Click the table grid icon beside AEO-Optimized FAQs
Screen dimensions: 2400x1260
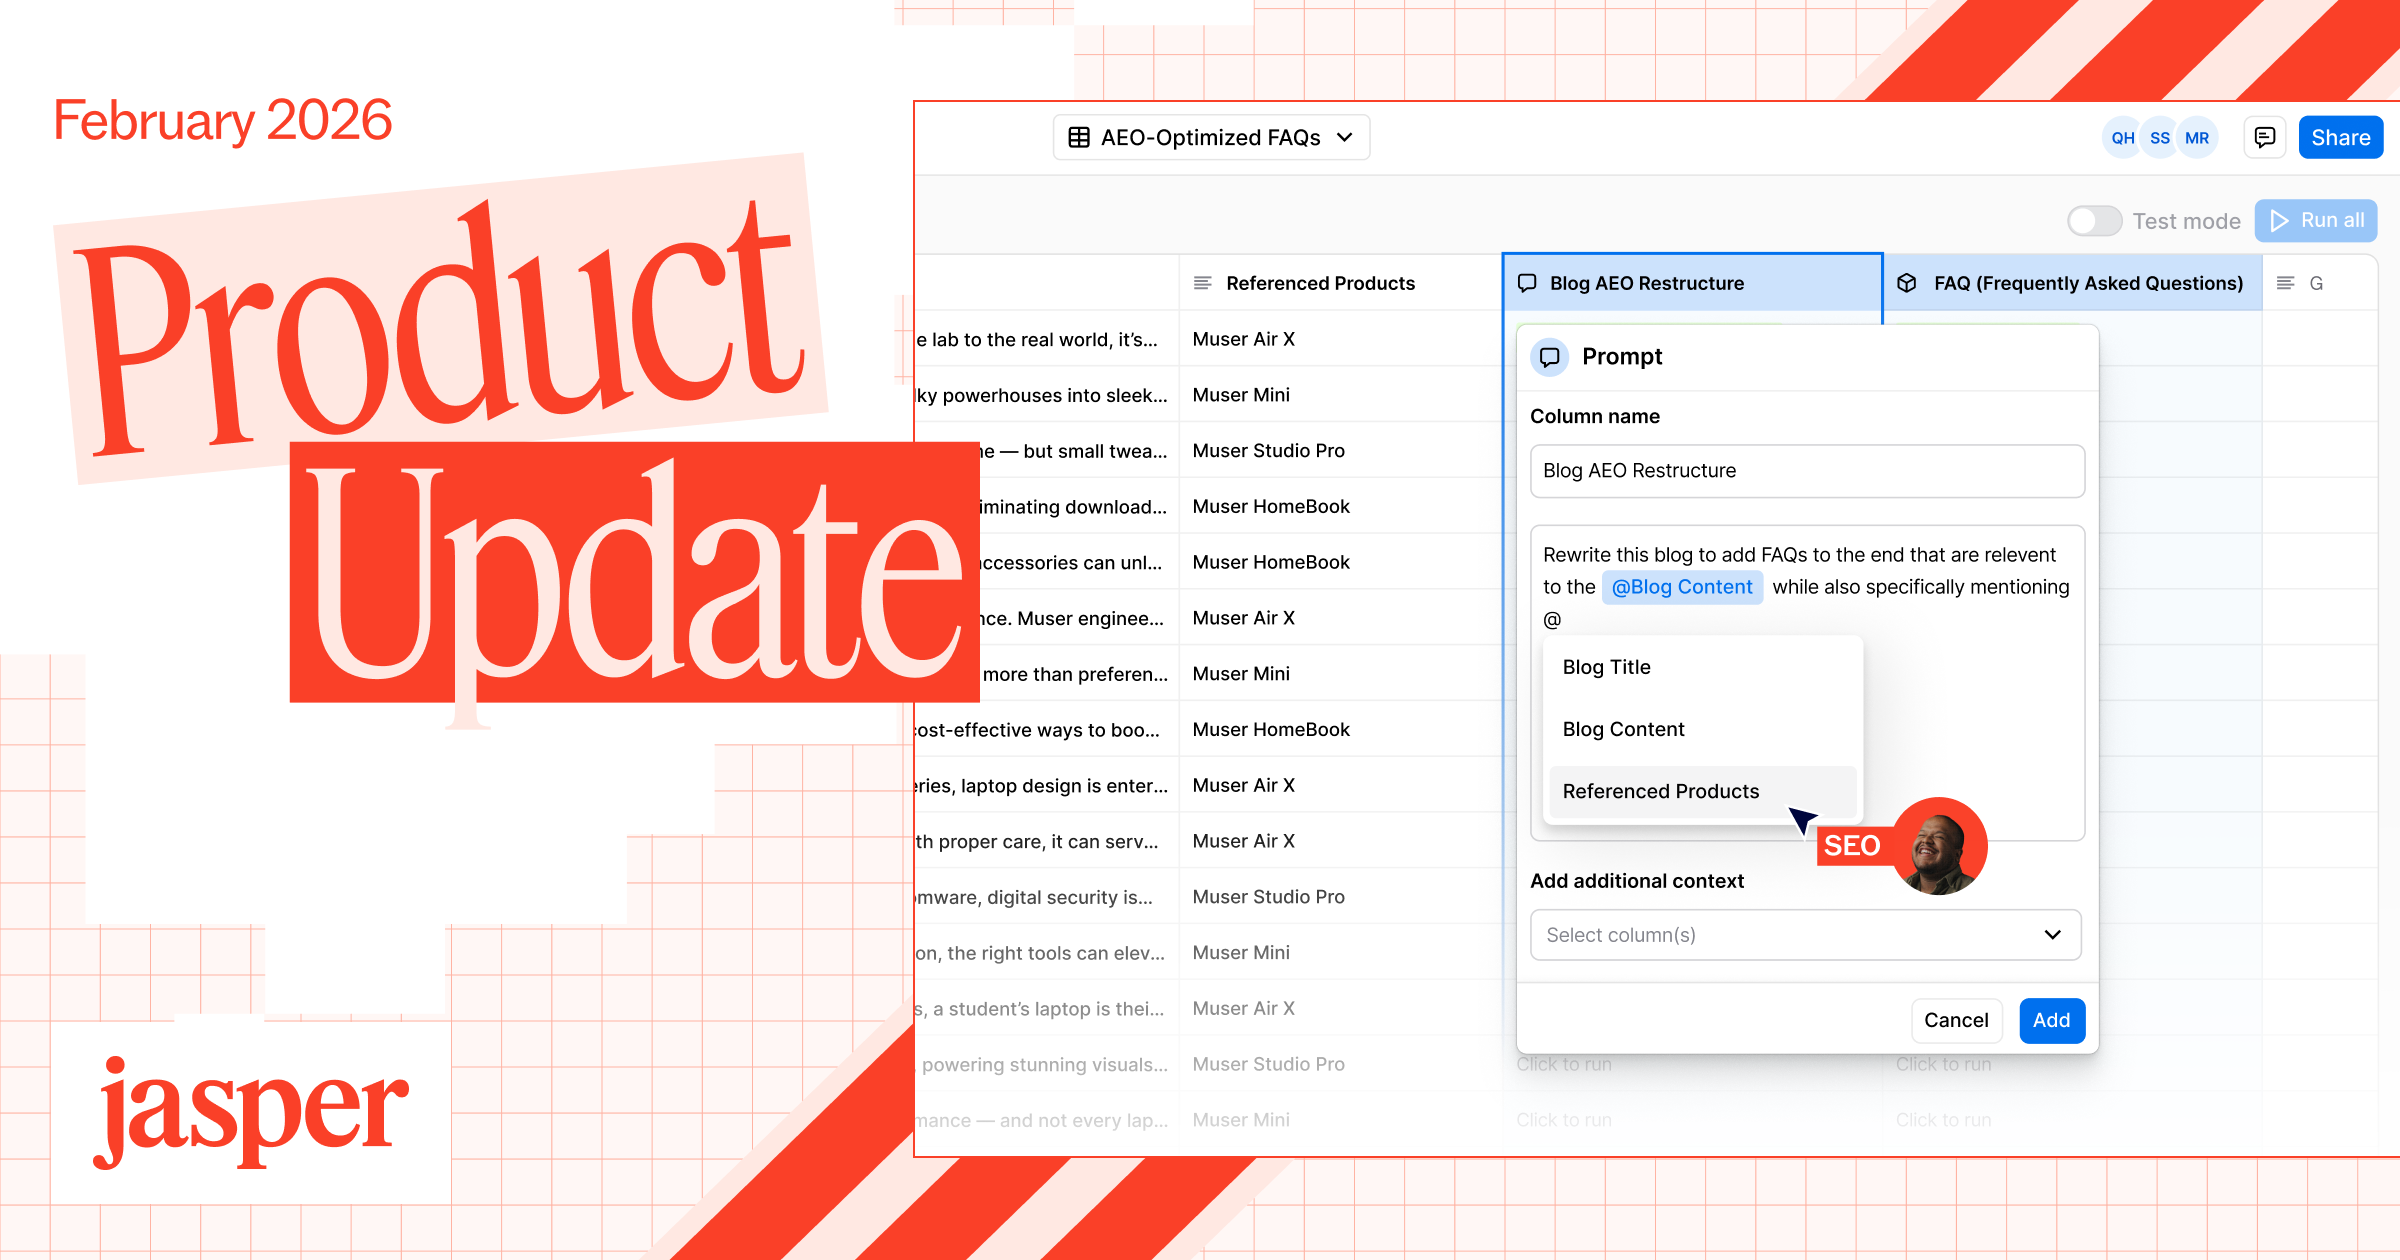click(1079, 137)
